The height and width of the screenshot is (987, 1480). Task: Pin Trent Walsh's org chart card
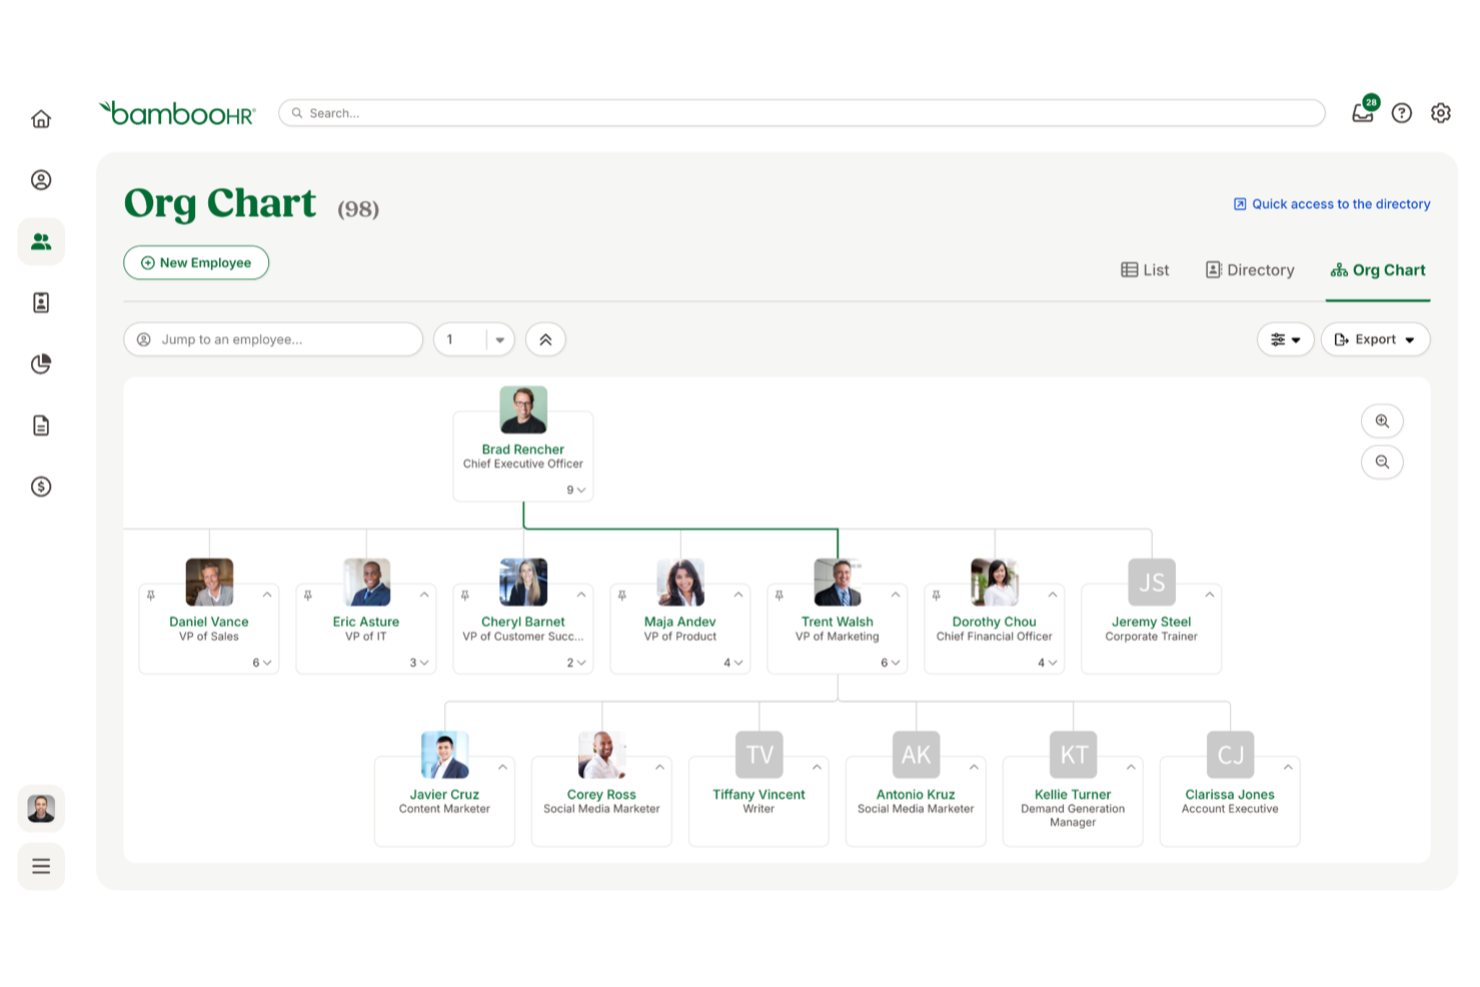click(x=779, y=593)
